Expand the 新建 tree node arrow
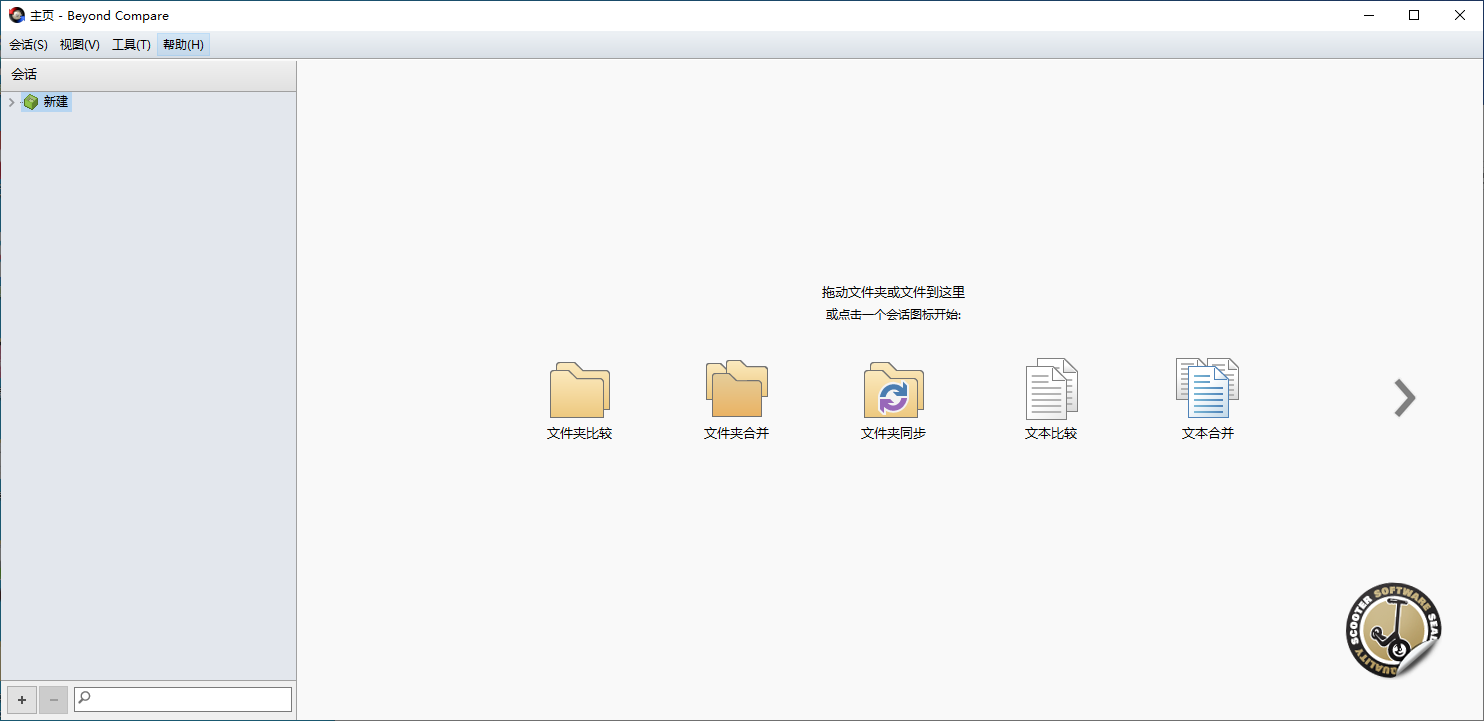Image resolution: width=1484 pixels, height=721 pixels. click(x=11, y=102)
